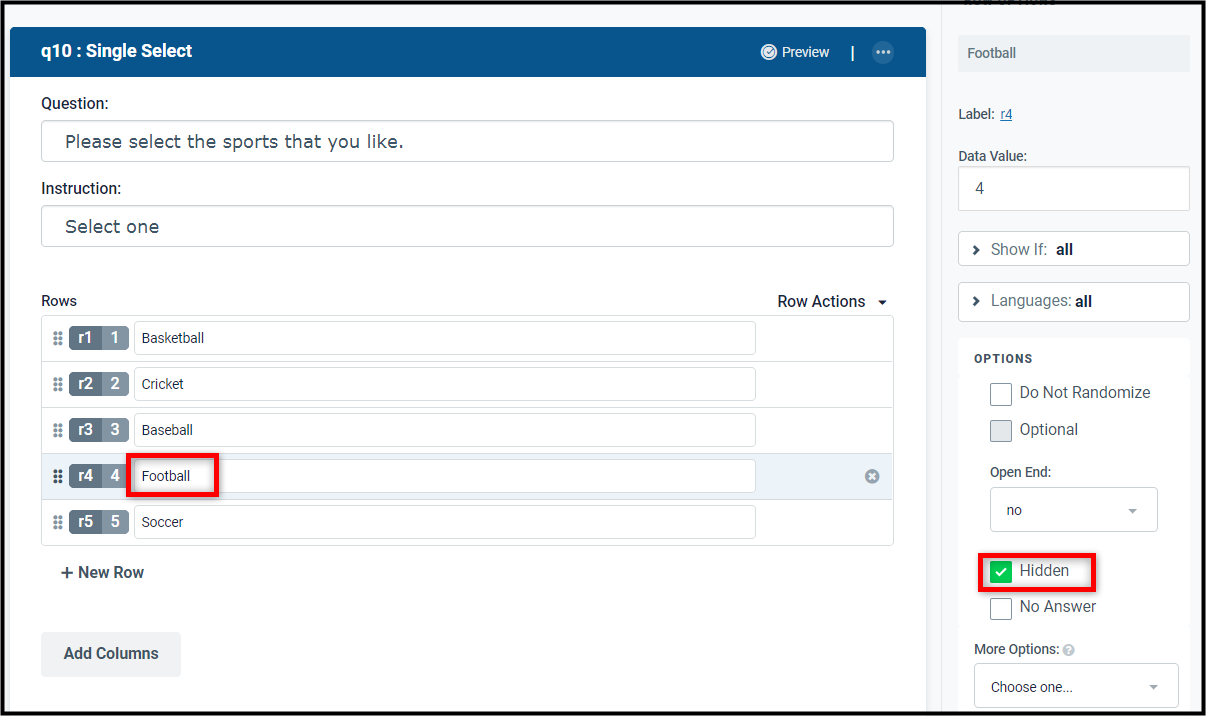
Task: Click the Preview checkmark icon
Action: tap(768, 52)
